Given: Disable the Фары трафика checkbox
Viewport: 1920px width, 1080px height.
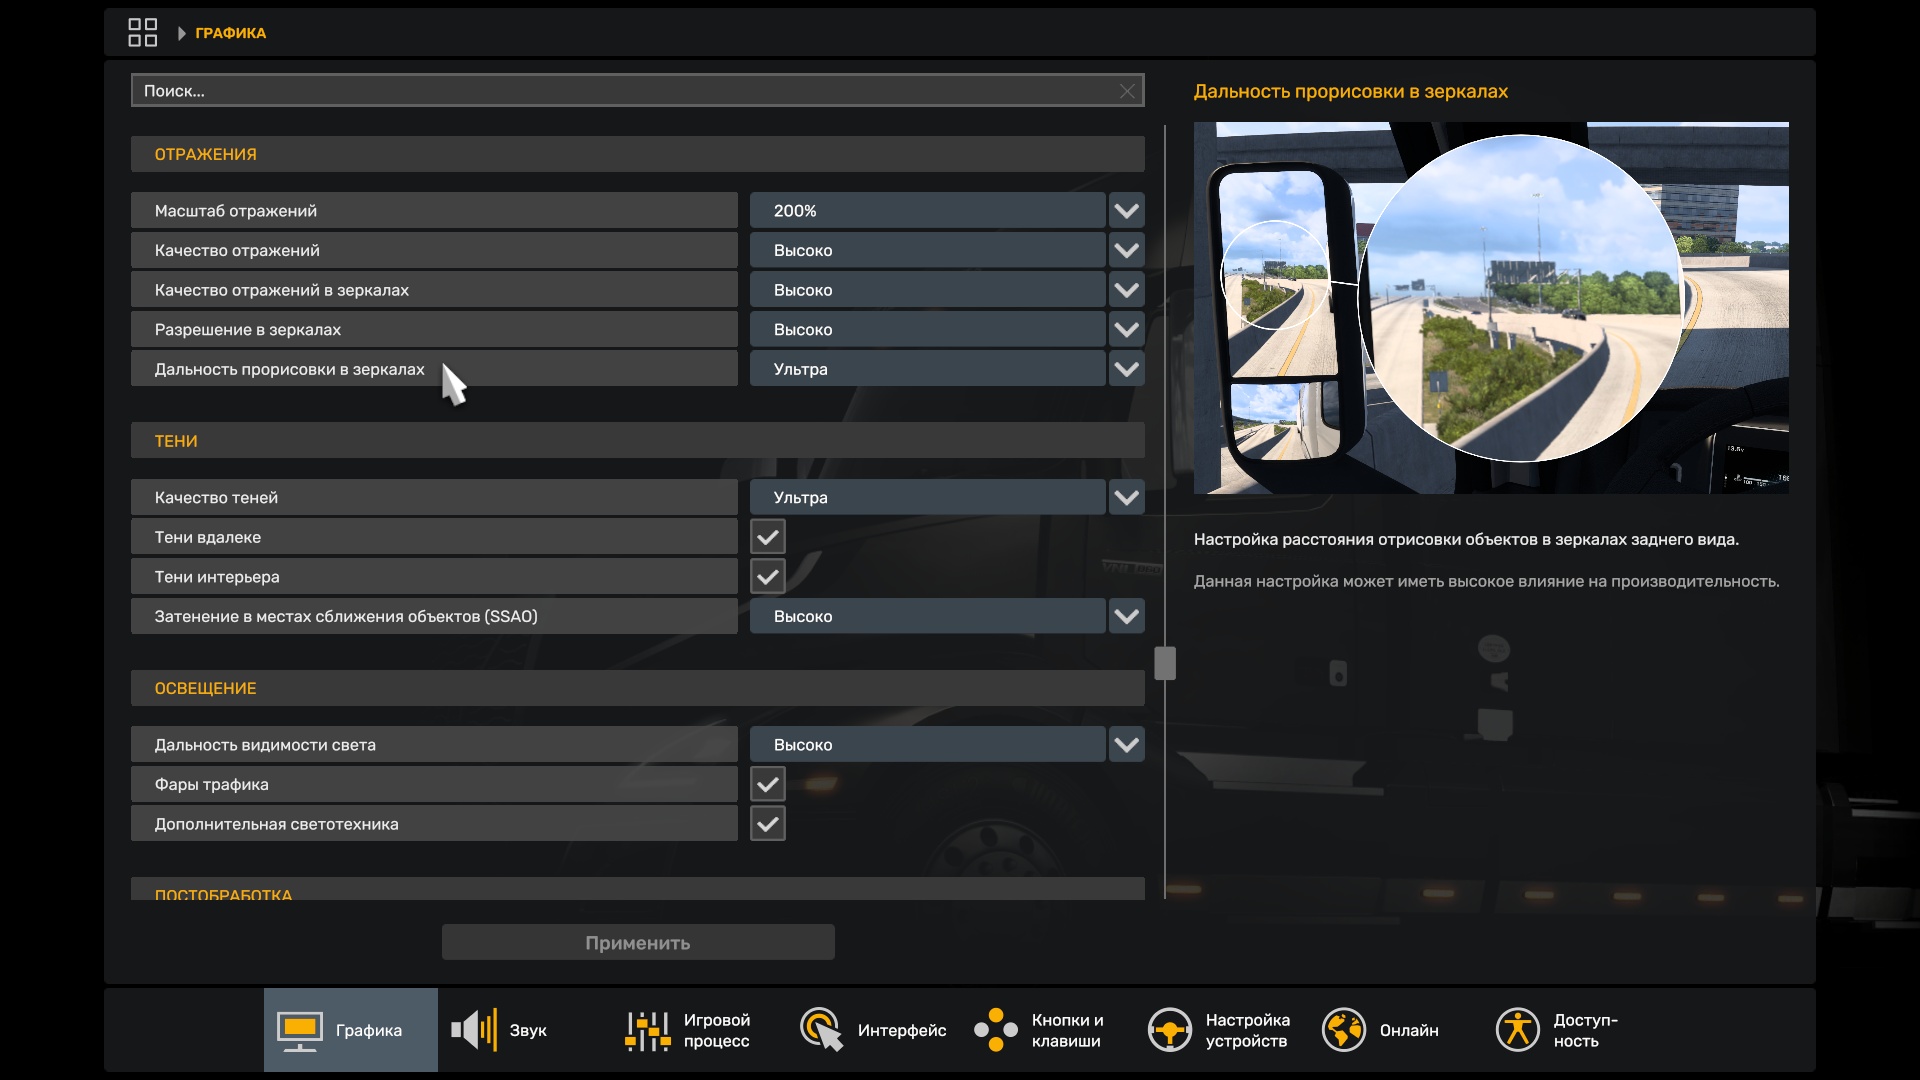Looking at the screenshot, I should [767, 785].
